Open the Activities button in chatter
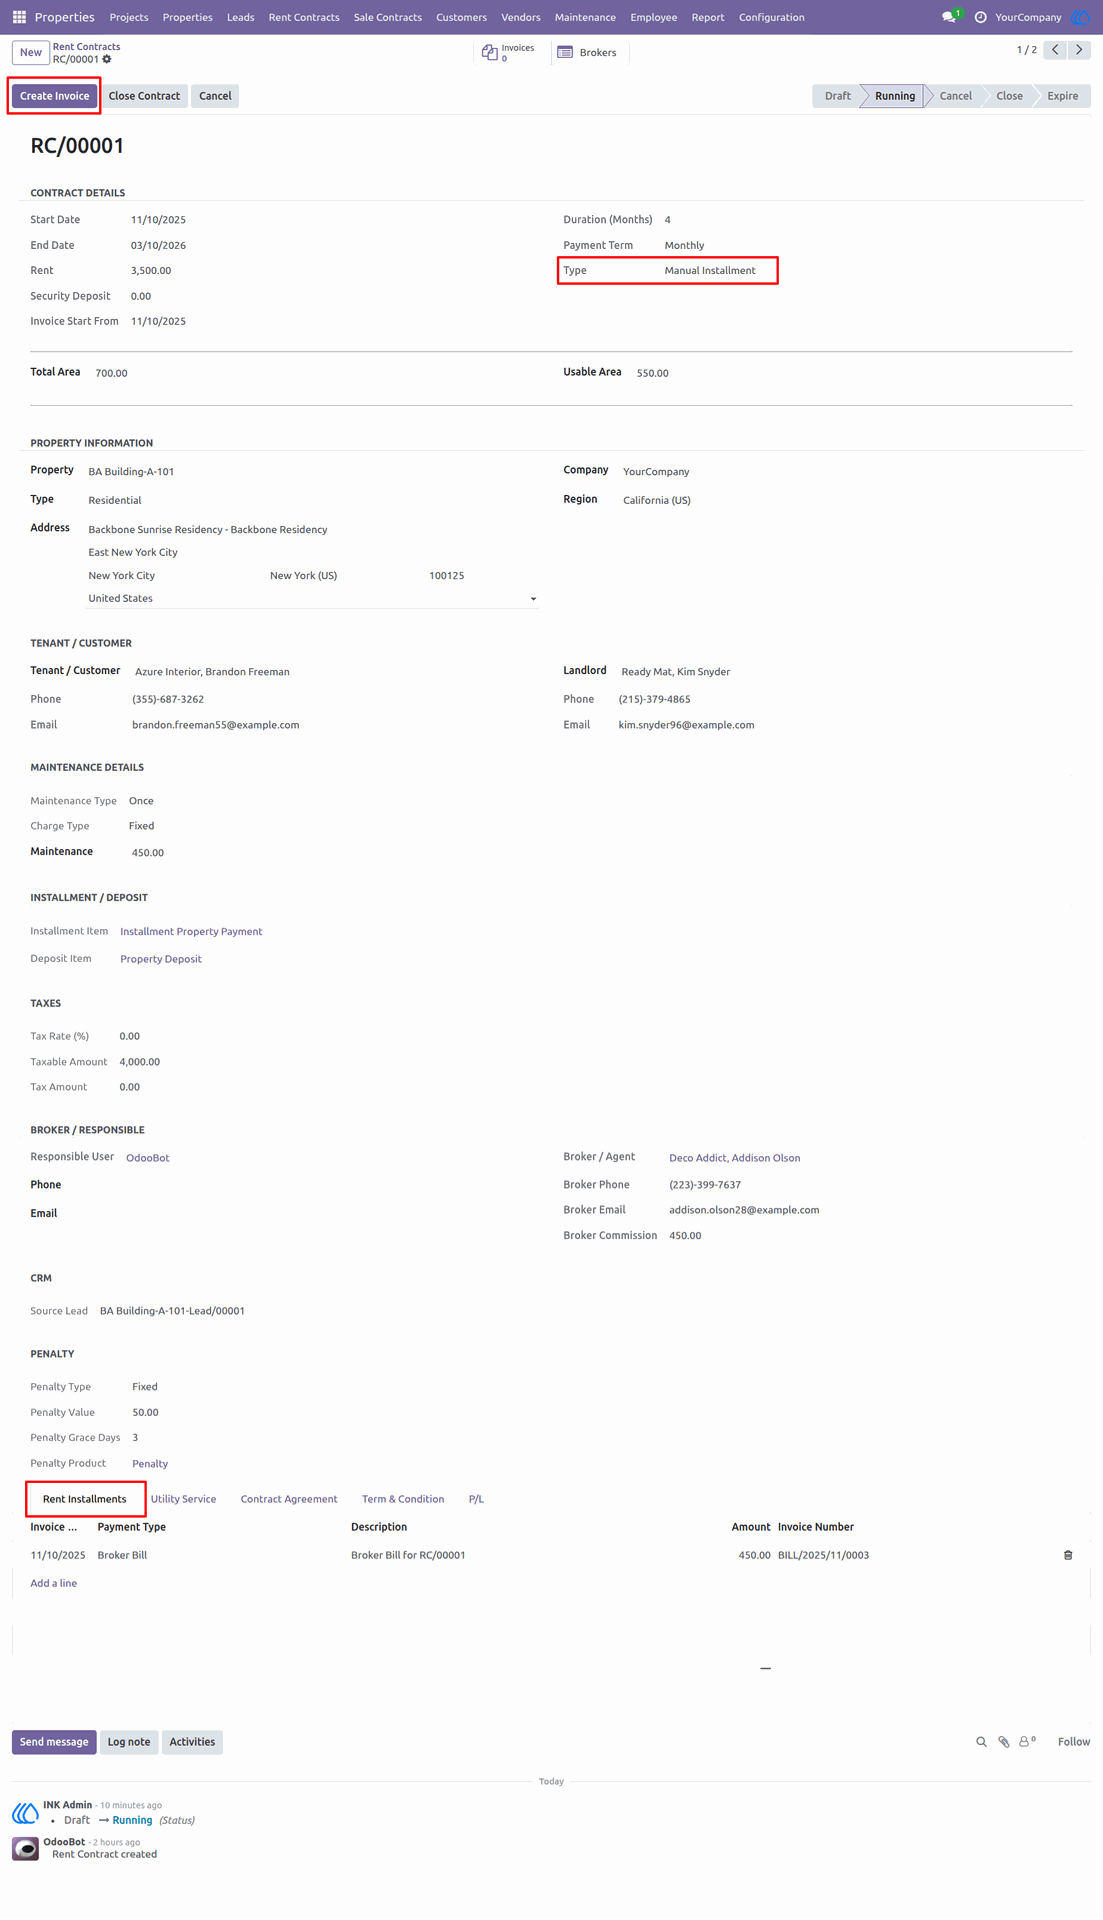This screenshot has width=1103, height=1920. [x=192, y=1742]
